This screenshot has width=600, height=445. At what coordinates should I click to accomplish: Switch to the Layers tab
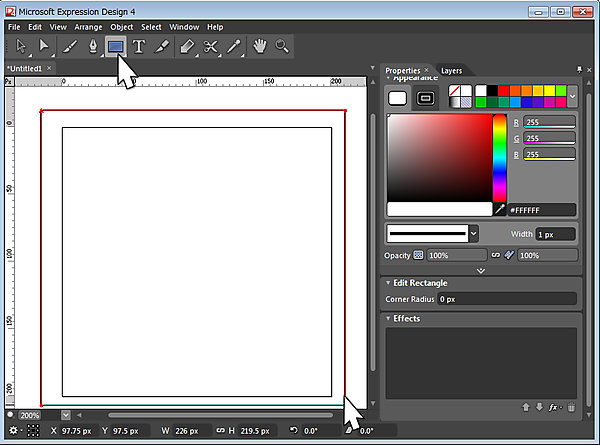point(451,71)
